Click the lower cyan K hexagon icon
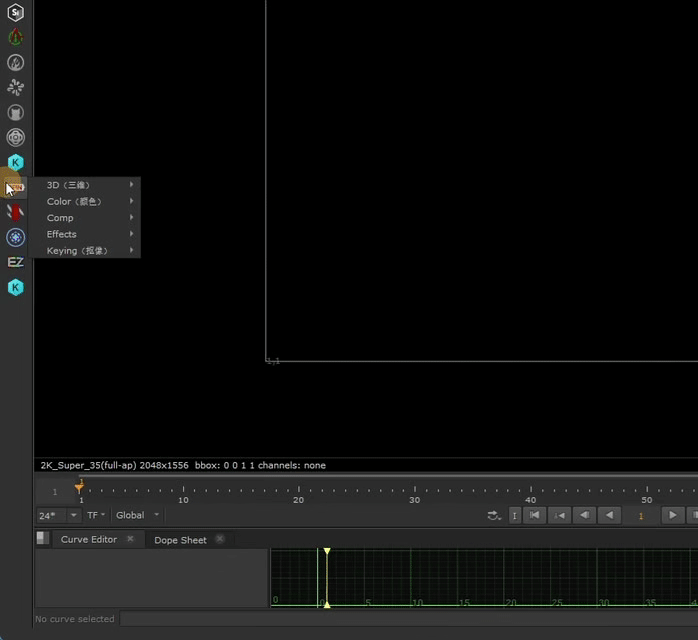This screenshot has height=640, width=698. click(16, 288)
